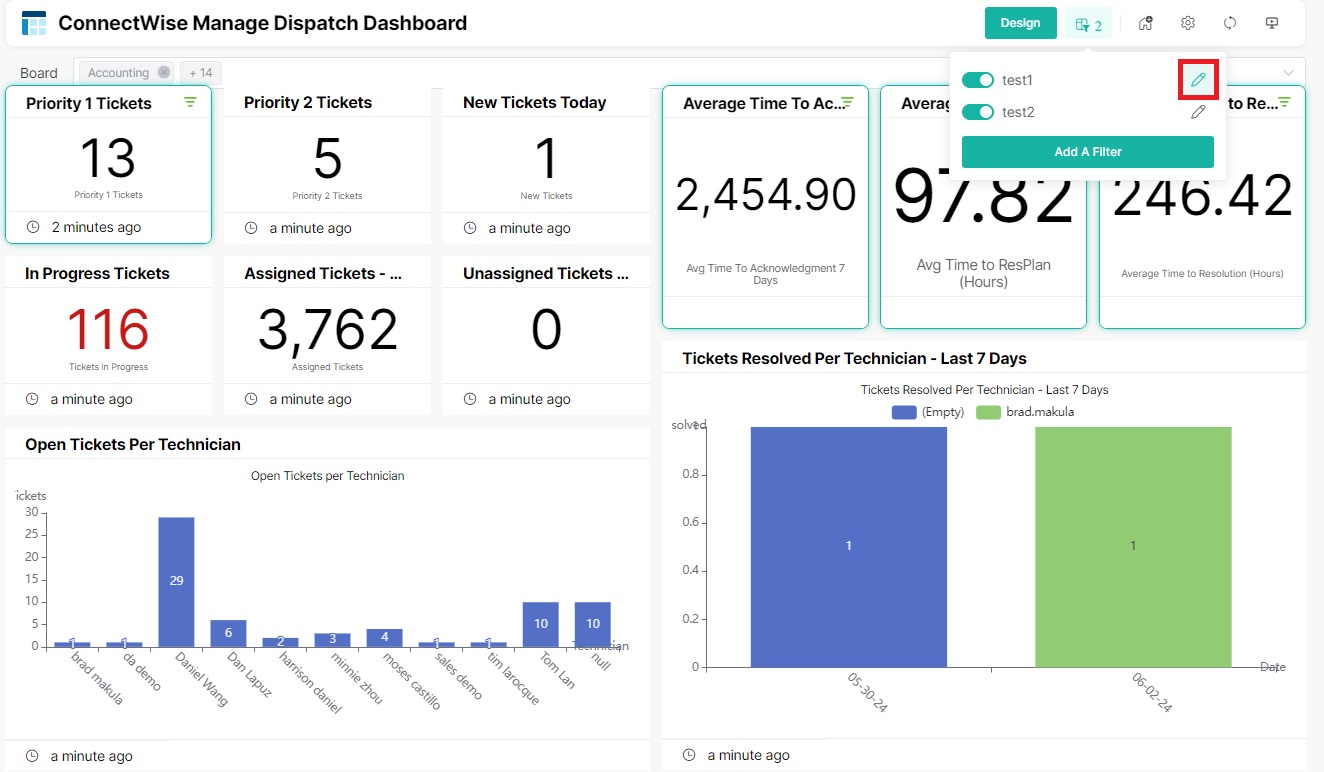The width and height of the screenshot is (1324, 772).
Task: Select the green brad.makula legend swatch
Action: click(x=988, y=411)
